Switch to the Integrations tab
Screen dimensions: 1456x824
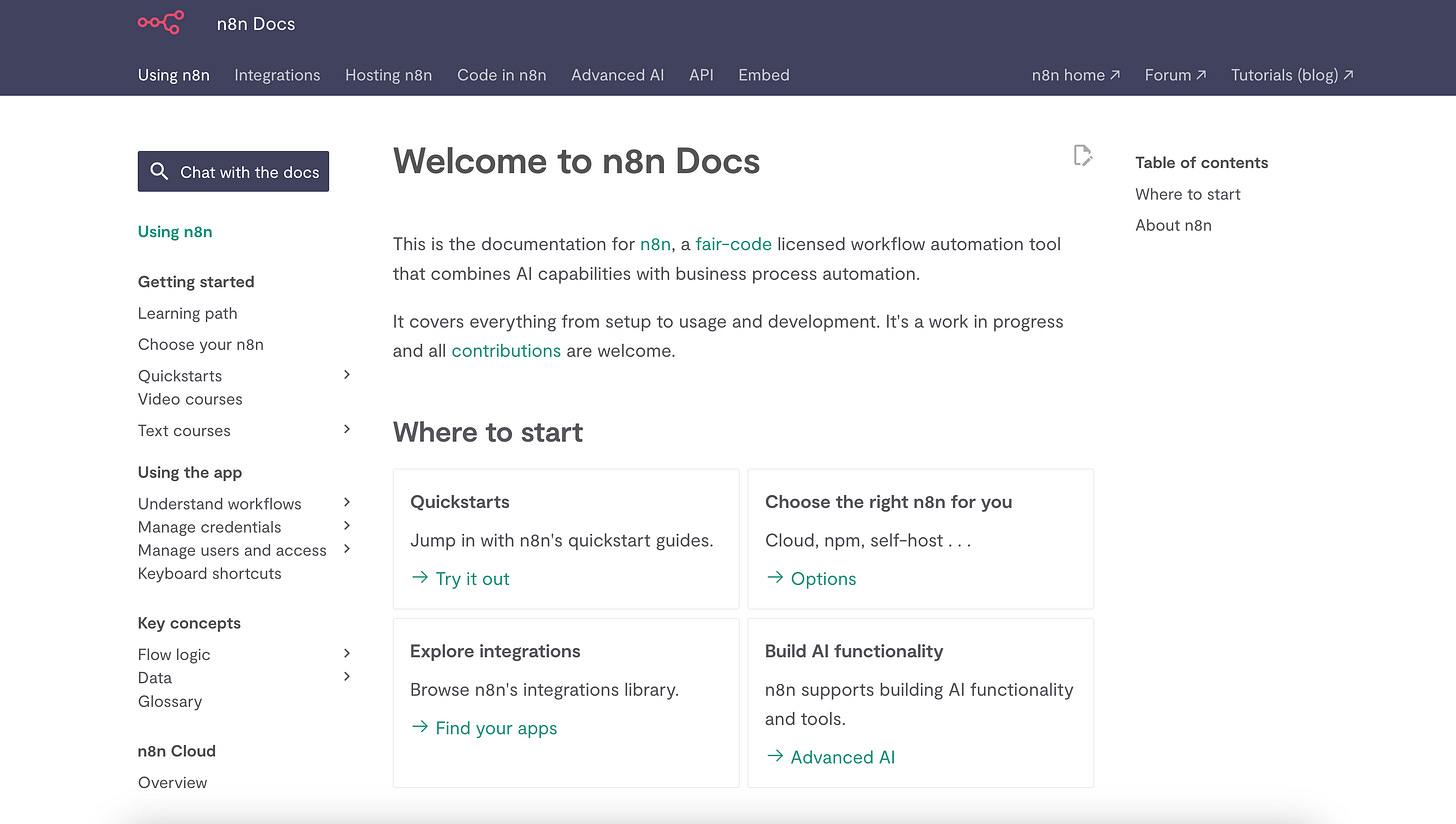point(277,75)
